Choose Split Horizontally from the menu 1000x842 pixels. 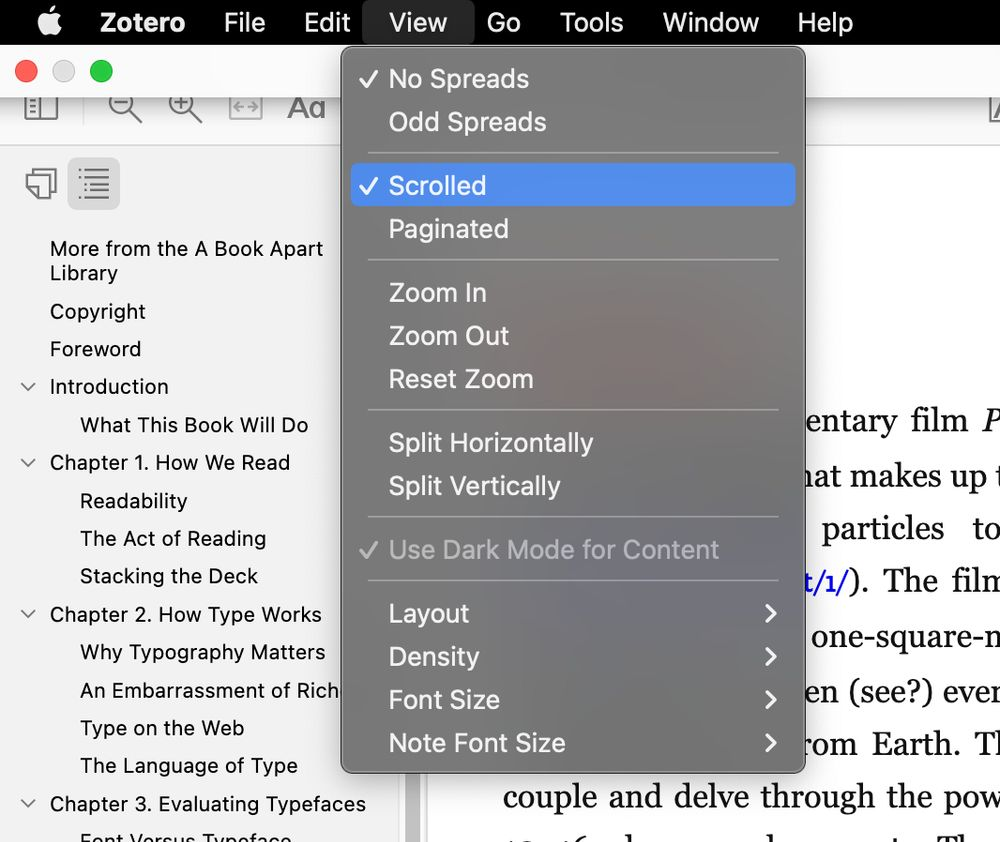[x=490, y=443]
